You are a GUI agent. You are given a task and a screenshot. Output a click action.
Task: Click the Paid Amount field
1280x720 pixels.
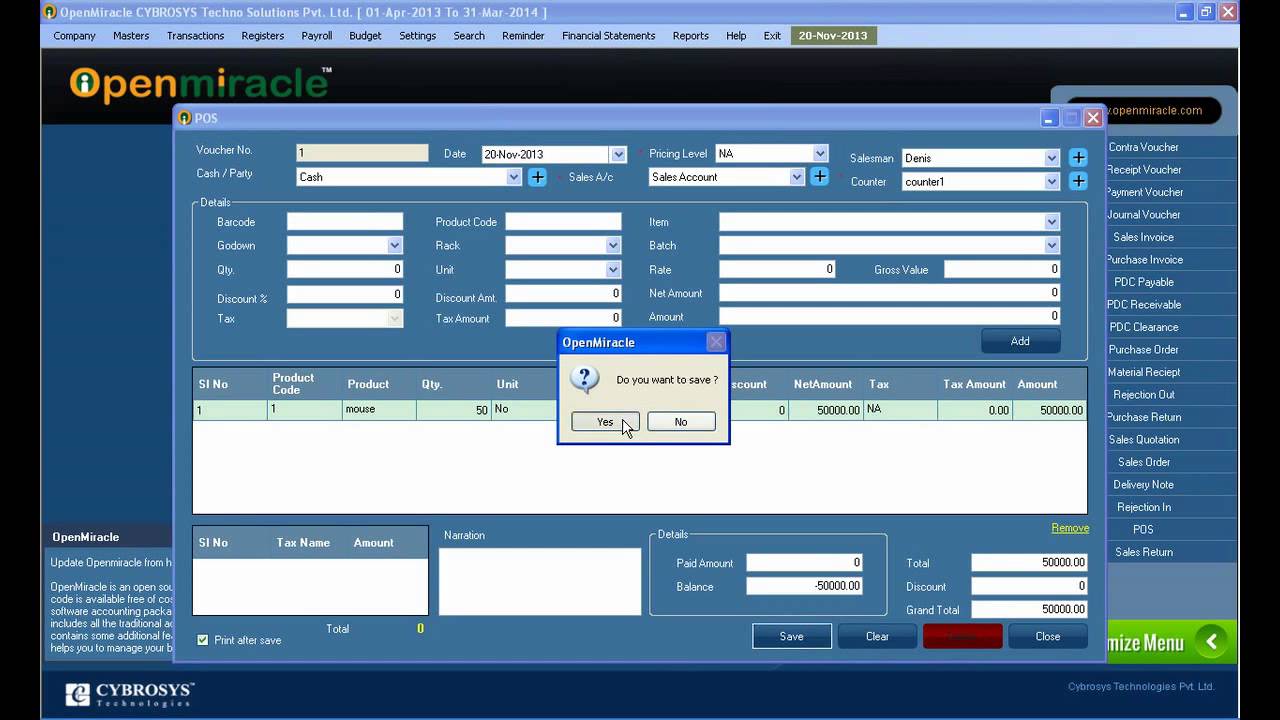(x=804, y=563)
